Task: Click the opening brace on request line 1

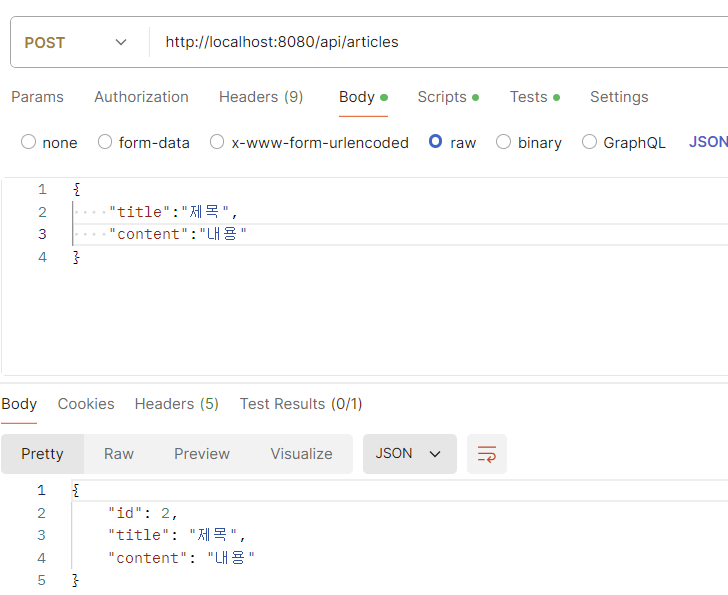Action: click(77, 189)
